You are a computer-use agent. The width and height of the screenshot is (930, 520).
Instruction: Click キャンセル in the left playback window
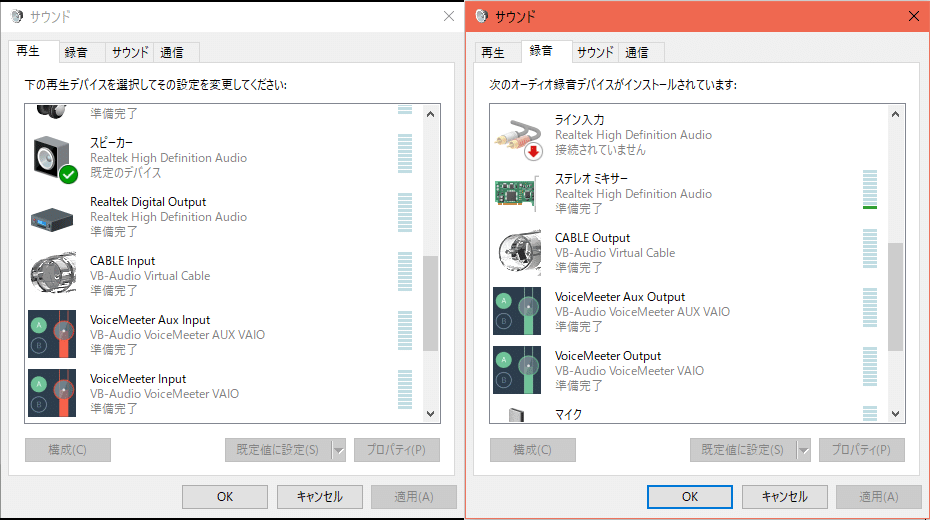(x=320, y=497)
